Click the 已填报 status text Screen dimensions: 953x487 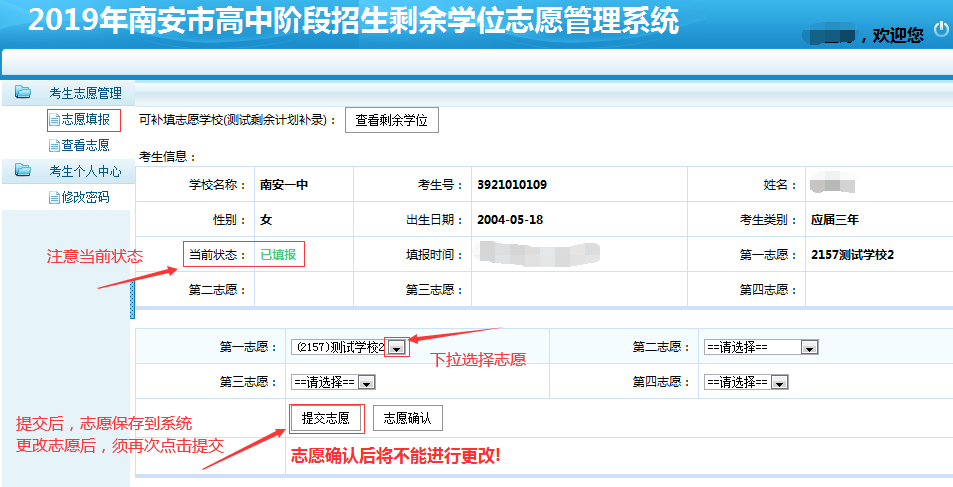[278, 255]
